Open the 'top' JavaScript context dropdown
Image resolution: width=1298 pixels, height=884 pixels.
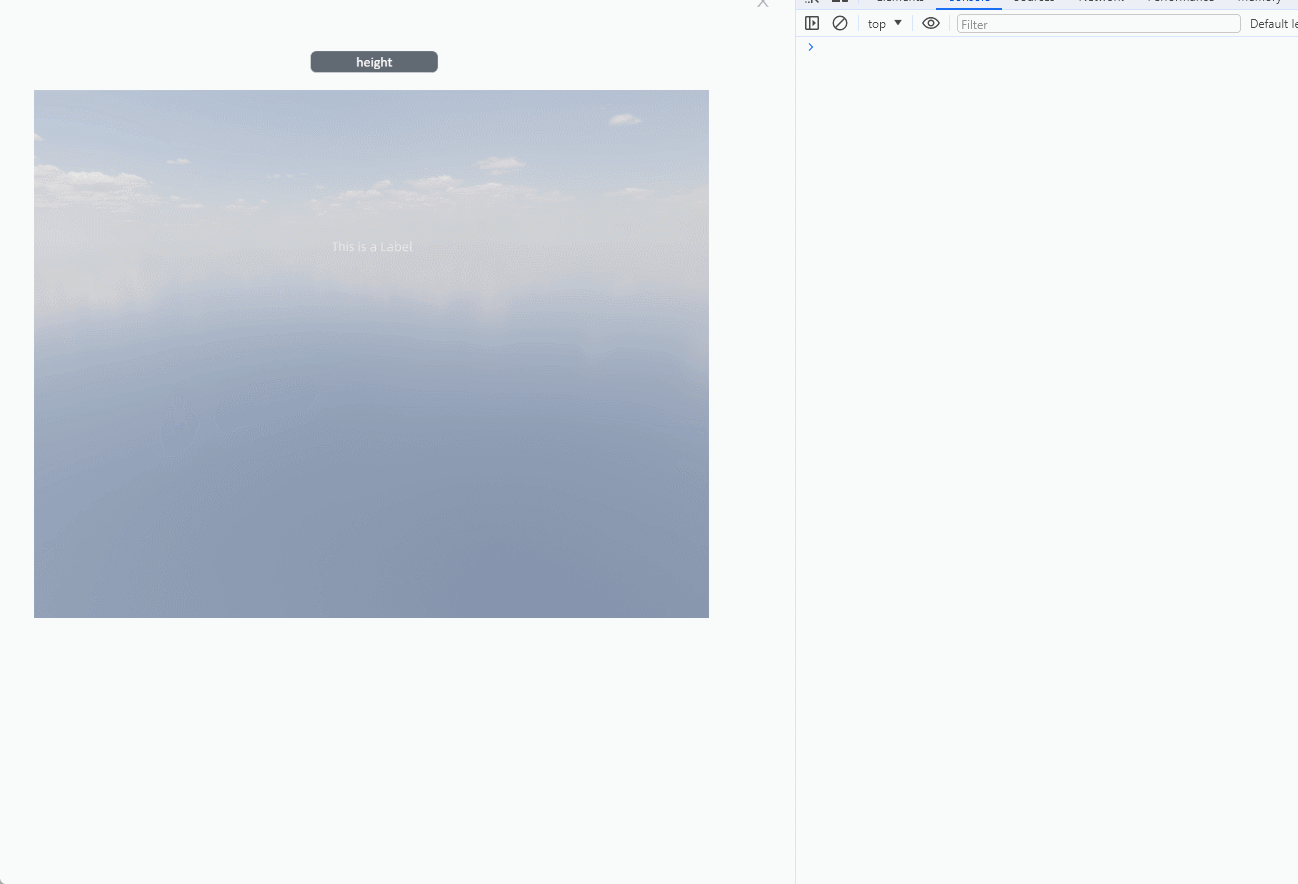[x=884, y=23]
